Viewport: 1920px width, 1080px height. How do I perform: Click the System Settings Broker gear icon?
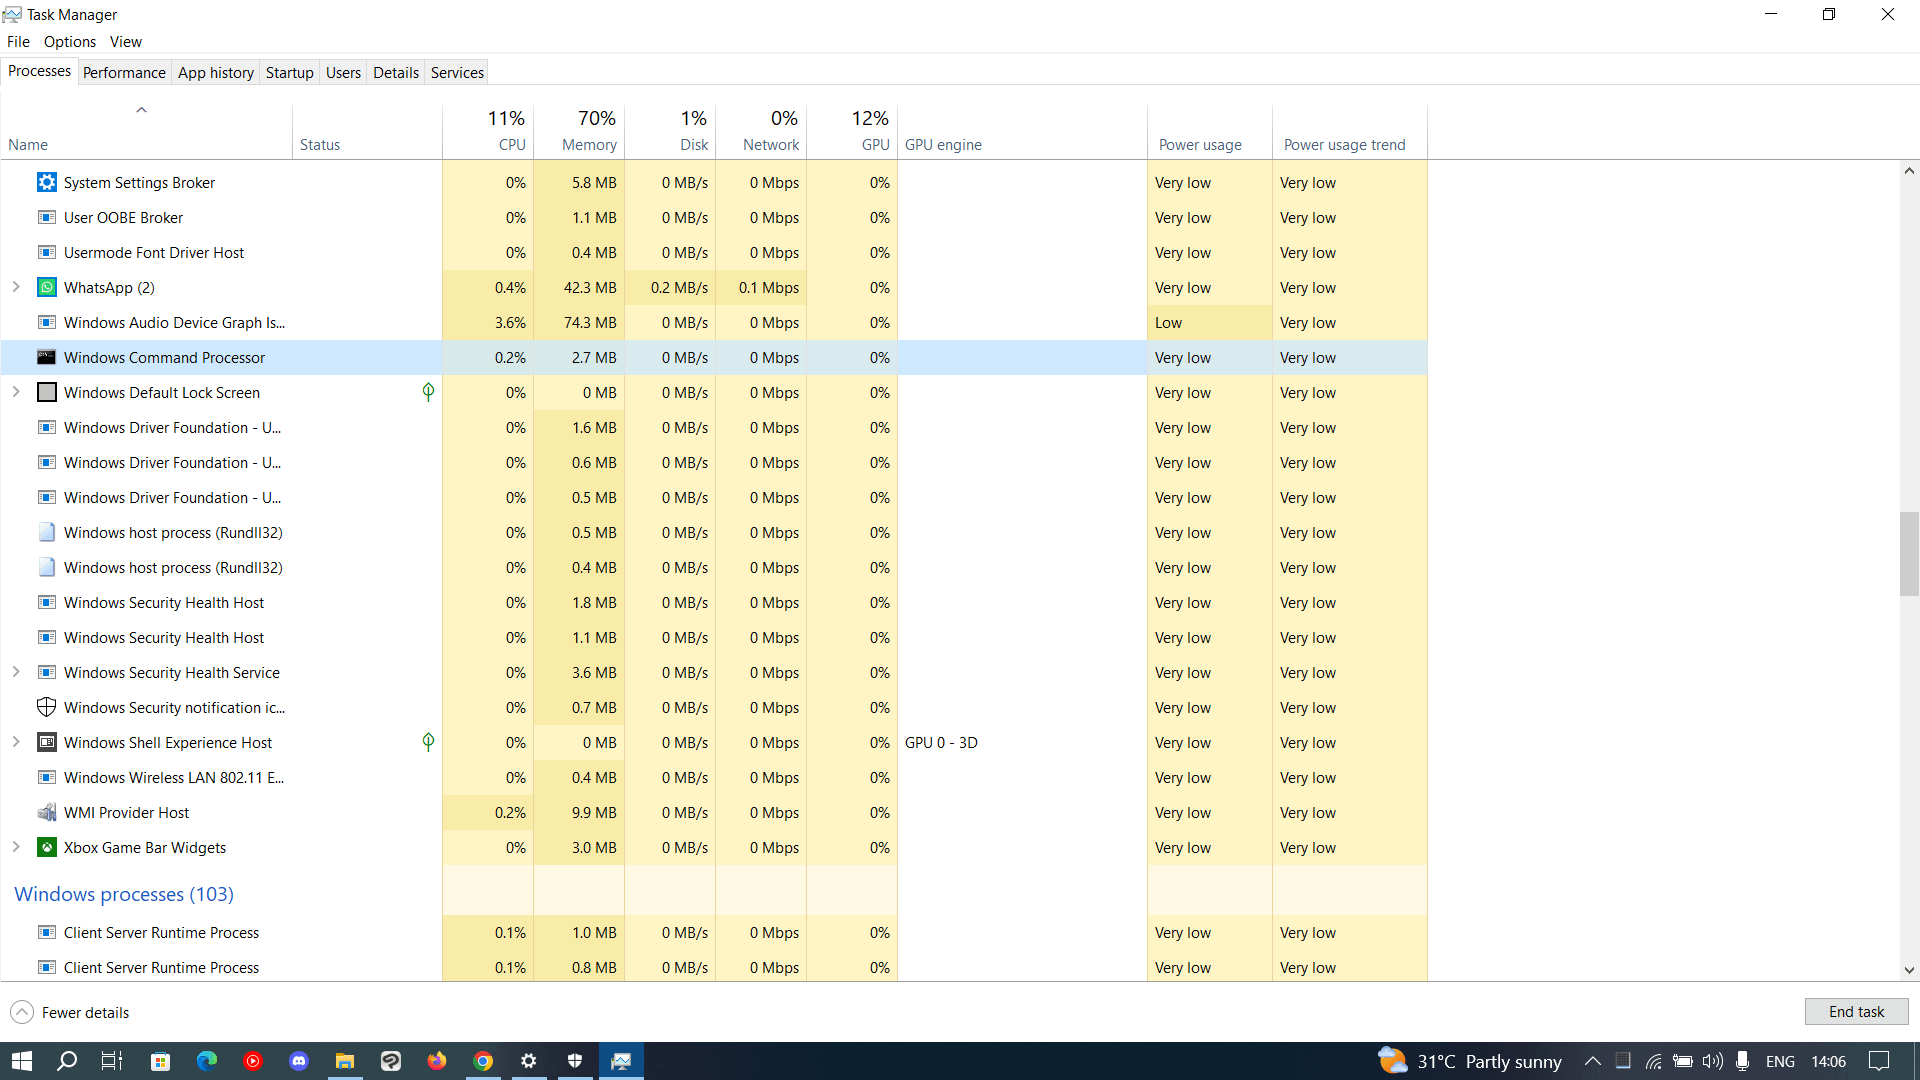[x=47, y=183]
